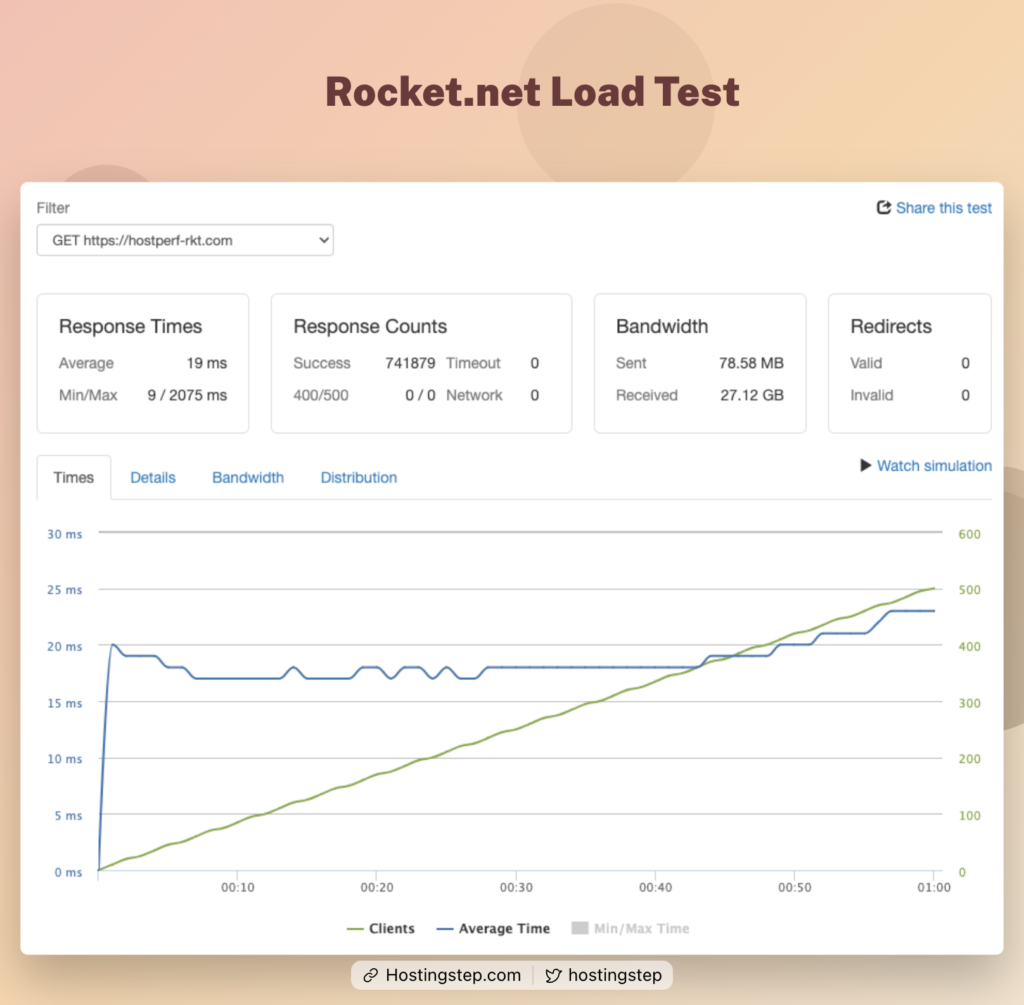1024x1005 pixels.
Task: Click the Filter label
Action: click(53, 208)
